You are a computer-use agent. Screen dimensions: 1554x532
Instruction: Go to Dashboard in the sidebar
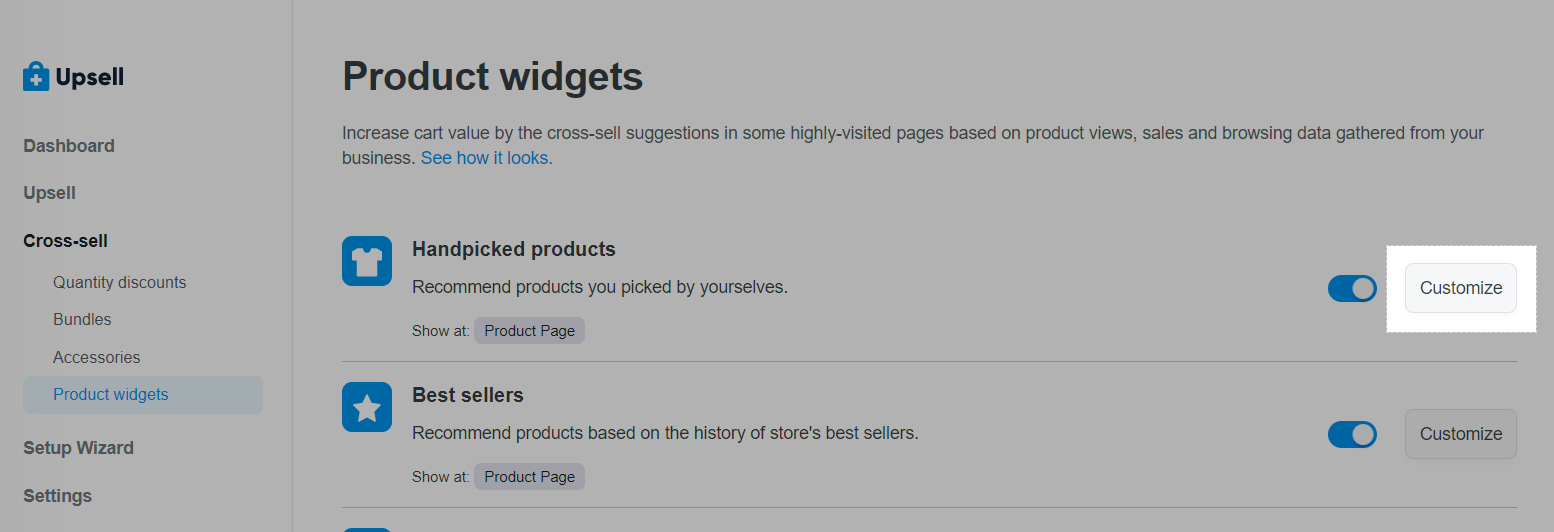(69, 146)
